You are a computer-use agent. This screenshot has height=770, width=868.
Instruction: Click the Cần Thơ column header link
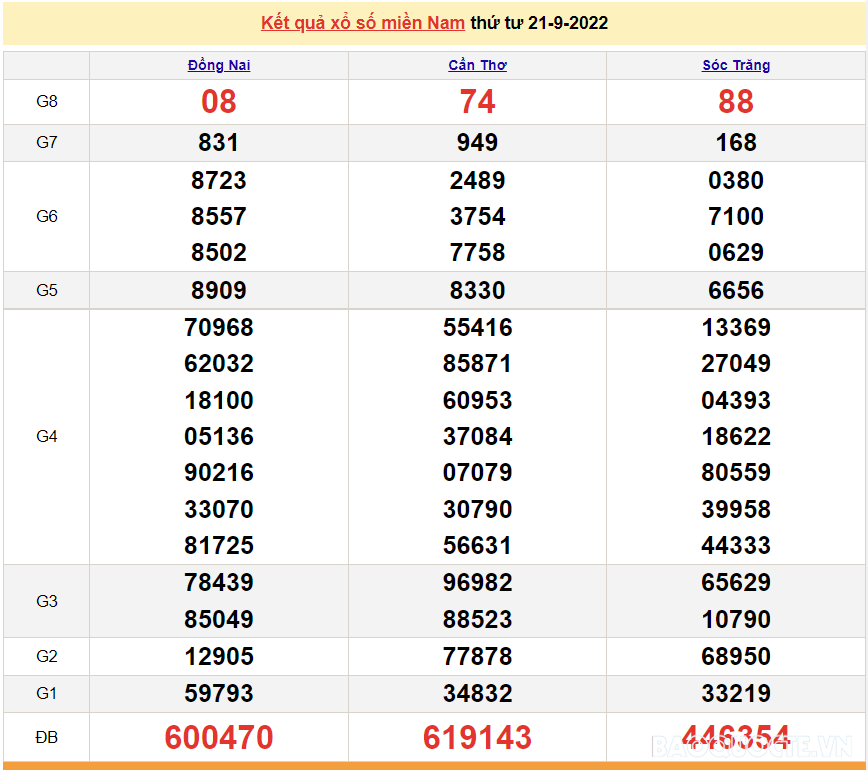point(477,65)
